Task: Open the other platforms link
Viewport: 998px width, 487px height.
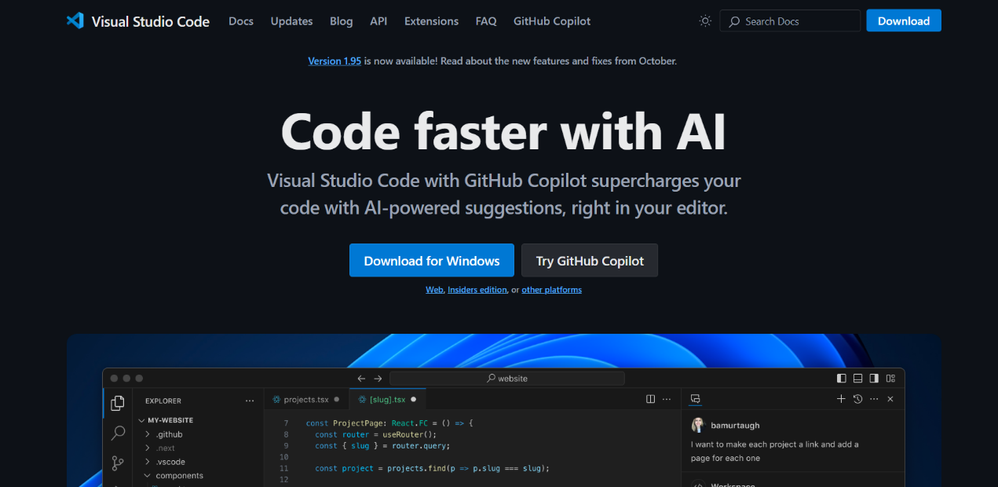Action: (551, 290)
